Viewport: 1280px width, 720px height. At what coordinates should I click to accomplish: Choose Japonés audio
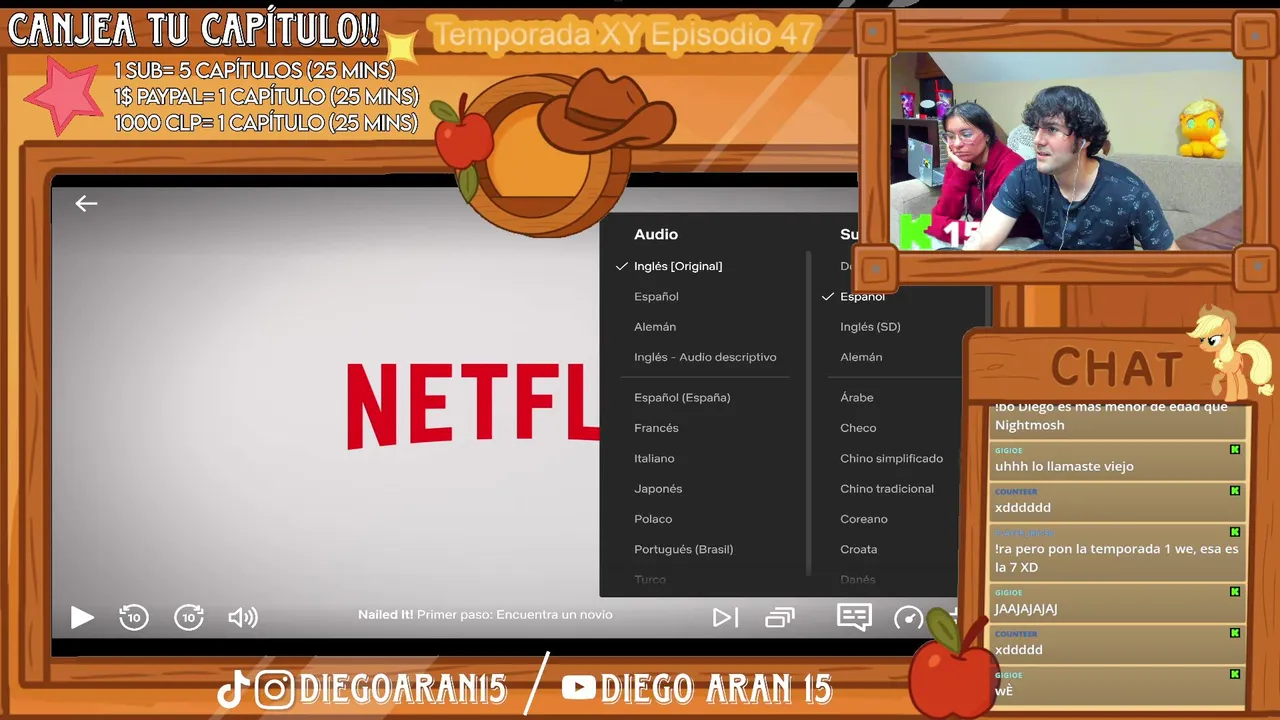(658, 489)
